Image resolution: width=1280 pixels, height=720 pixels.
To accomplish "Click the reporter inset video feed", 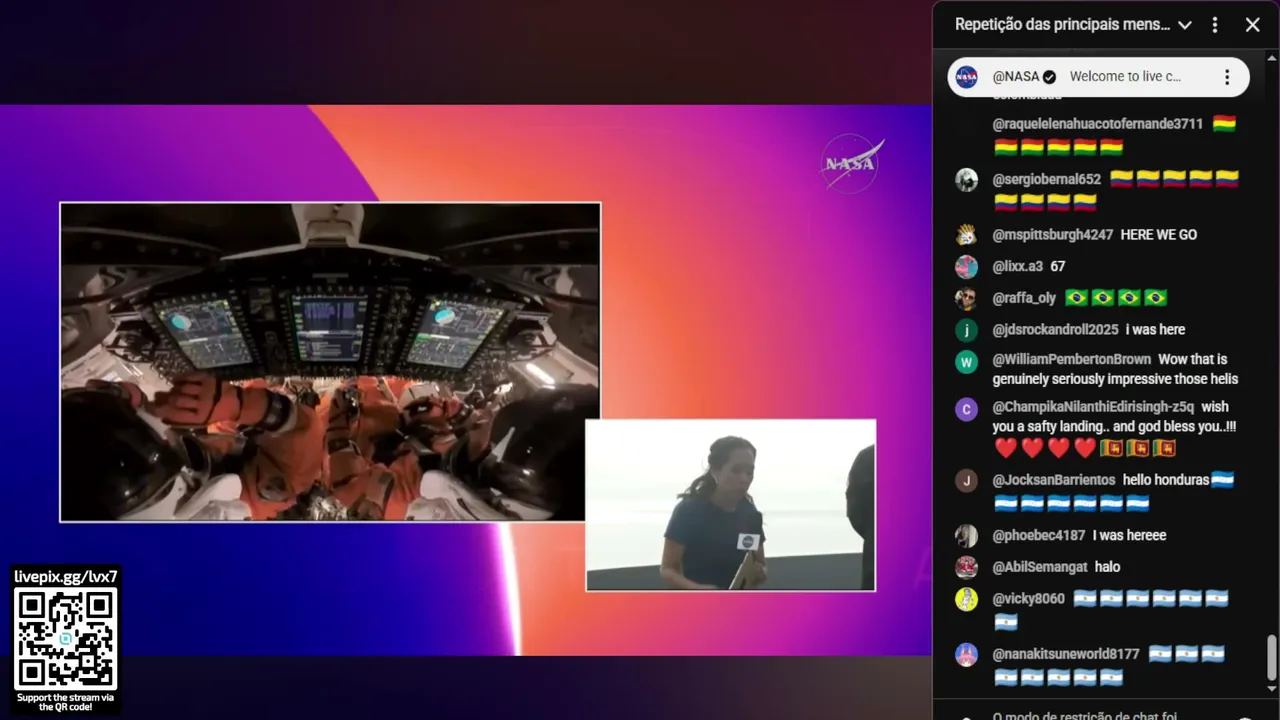I will click(730, 505).
